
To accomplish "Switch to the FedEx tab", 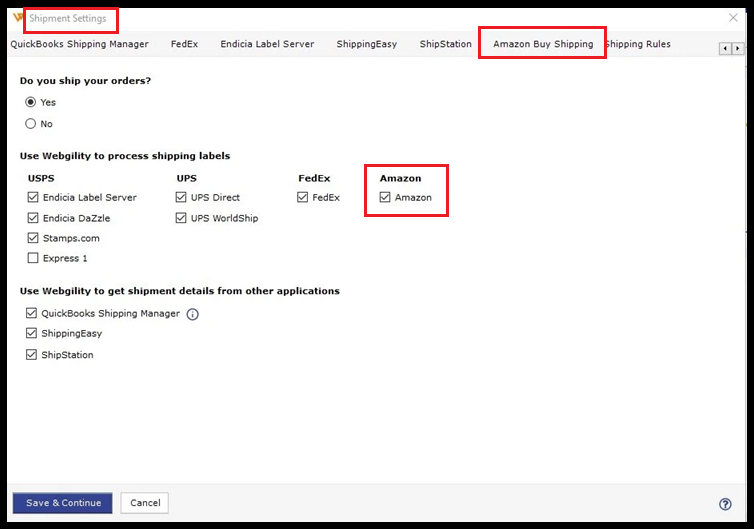I will (184, 44).
